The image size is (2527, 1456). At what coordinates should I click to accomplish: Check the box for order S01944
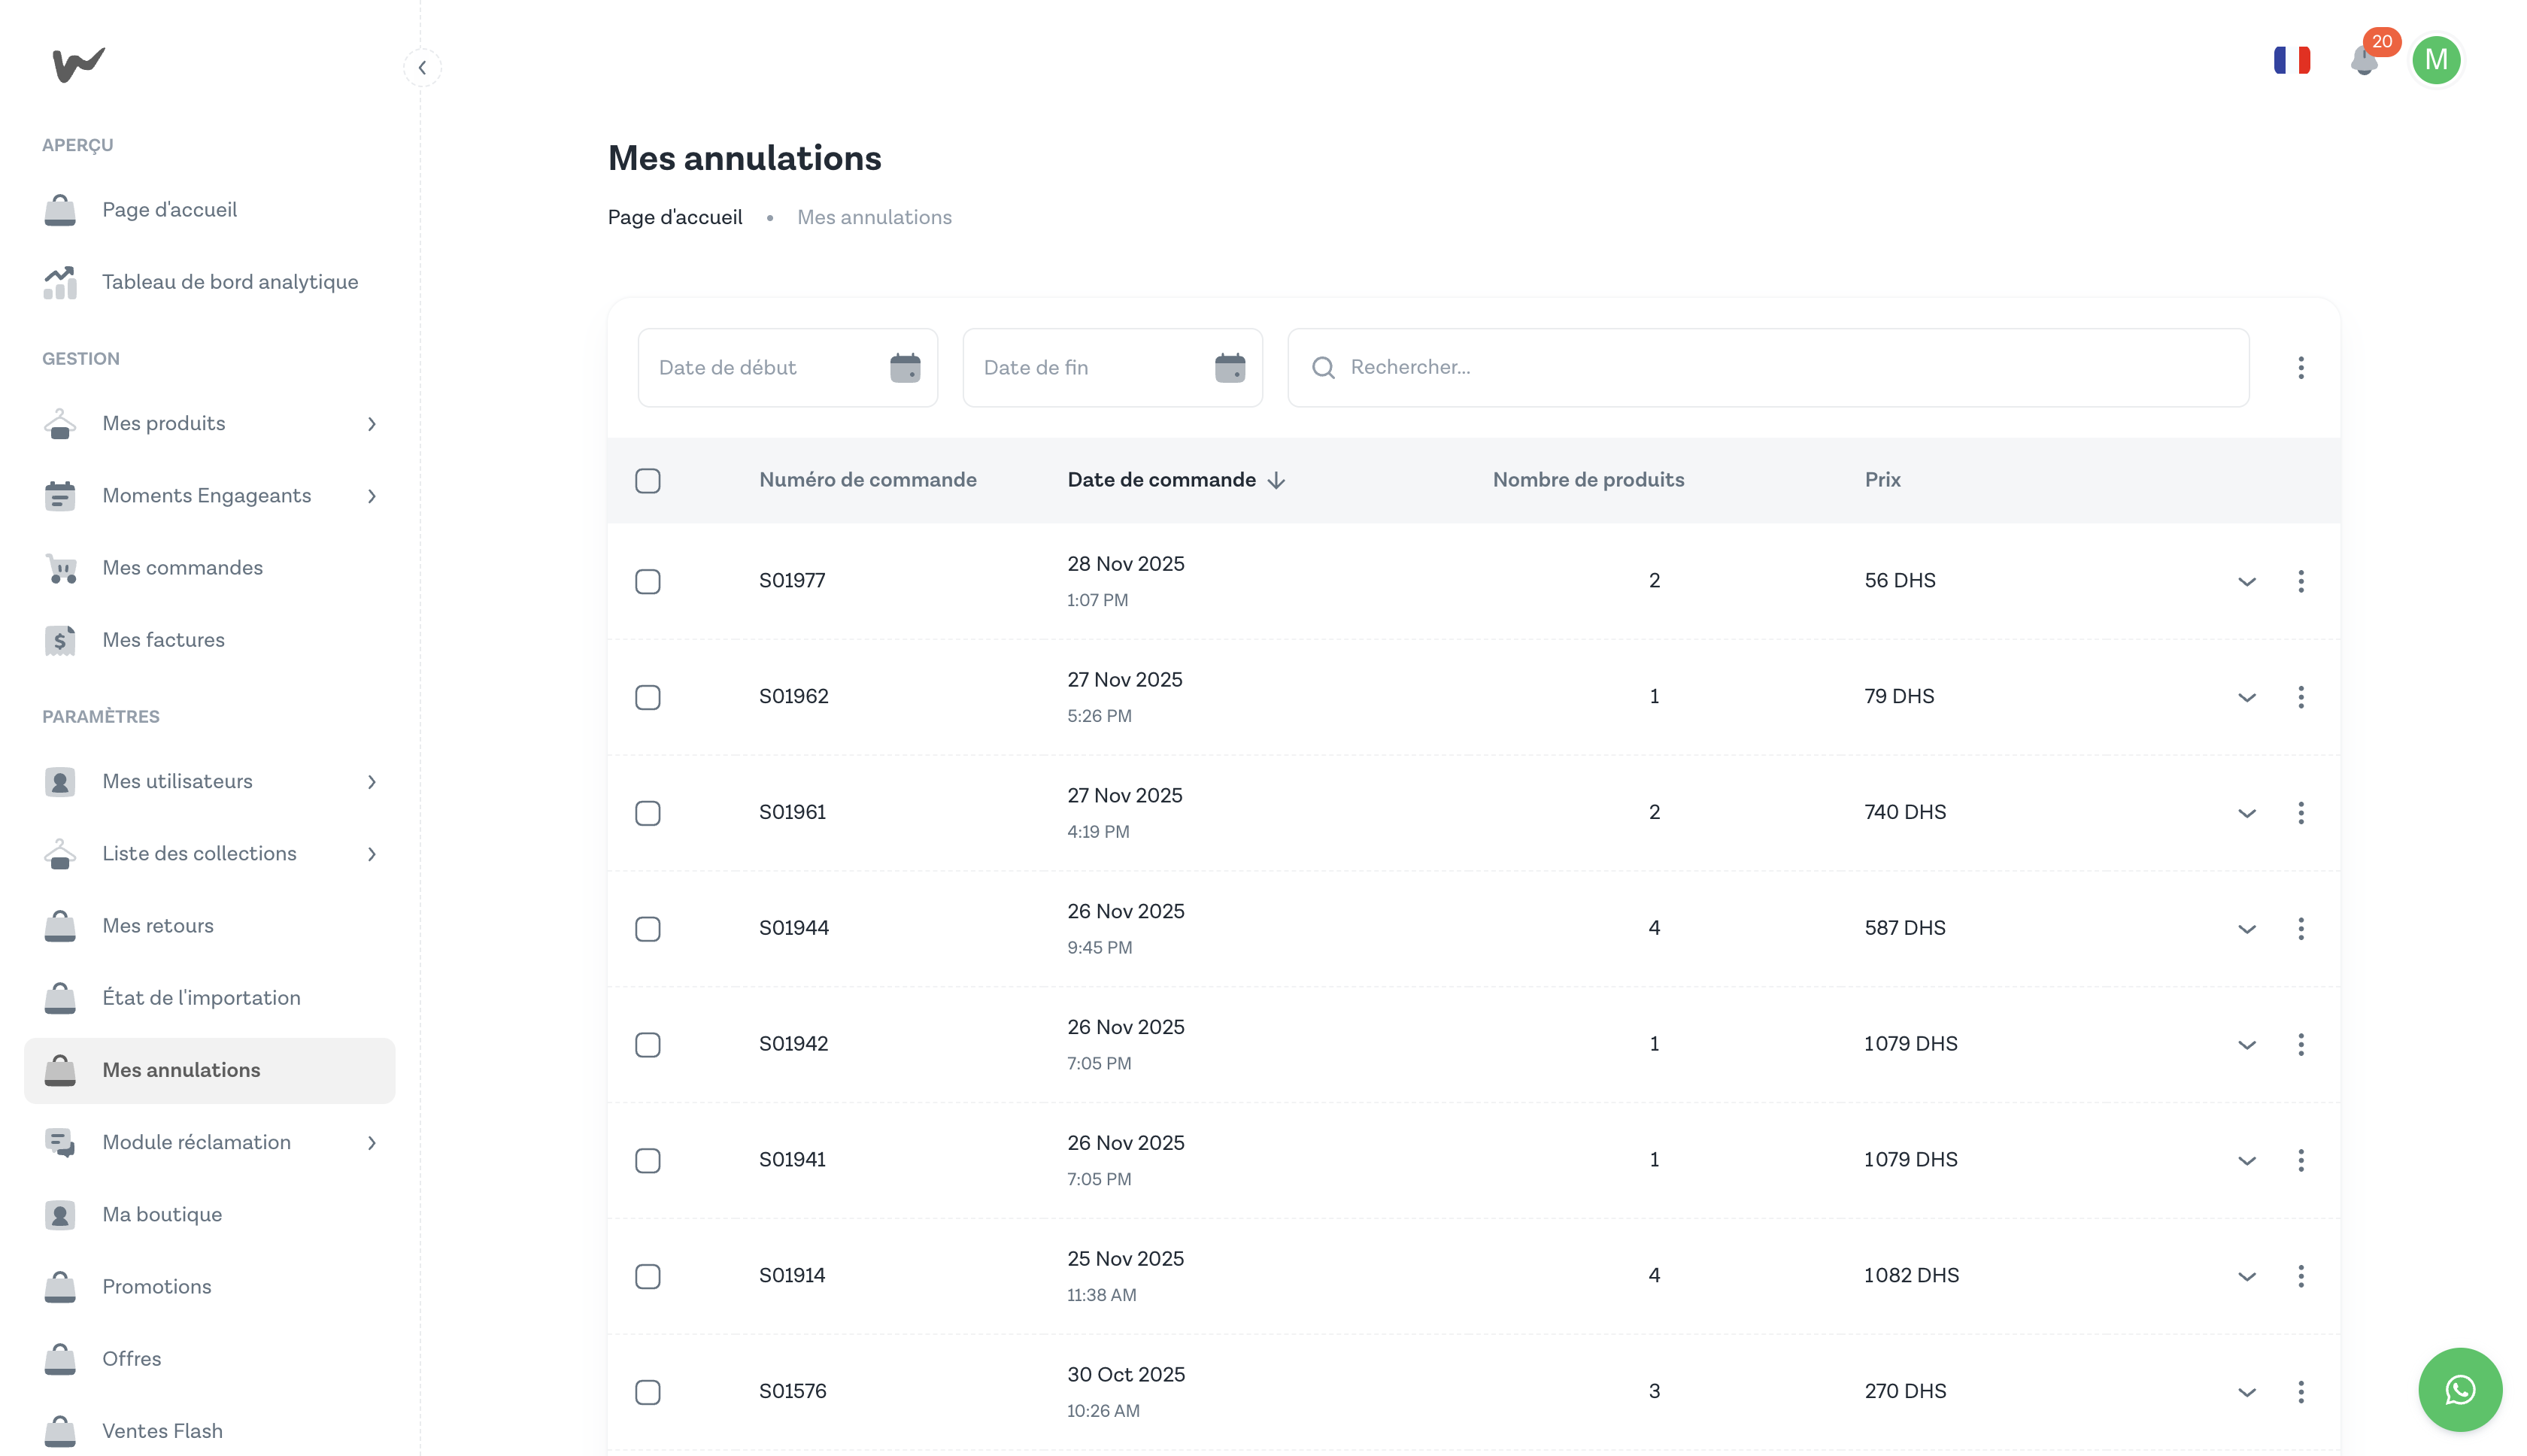pyautogui.click(x=648, y=929)
